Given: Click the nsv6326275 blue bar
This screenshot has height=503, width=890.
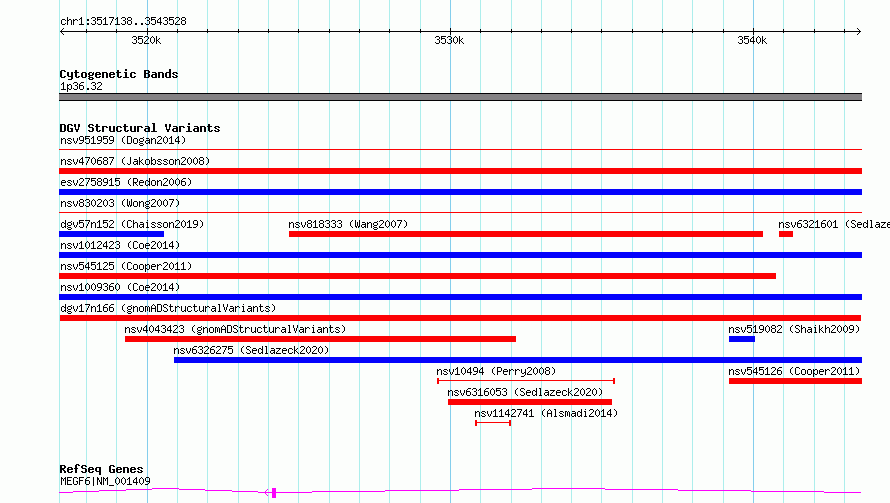Looking at the screenshot, I should point(518,360).
